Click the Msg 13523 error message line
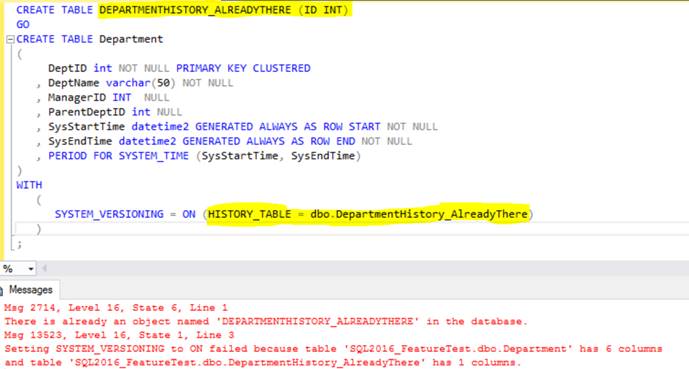The image size is (689, 369). click(119, 335)
